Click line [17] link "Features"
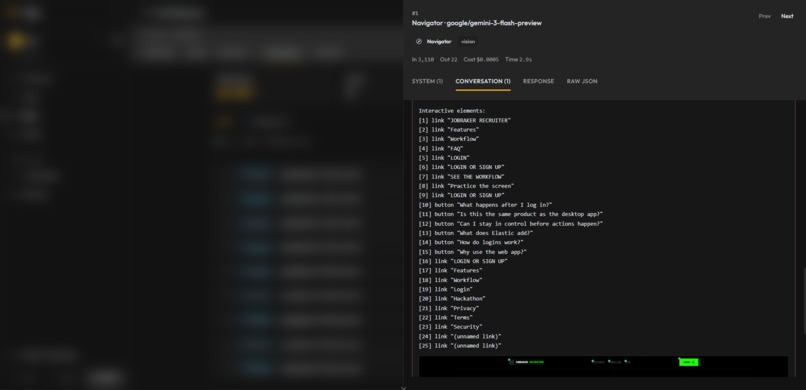 [450, 271]
